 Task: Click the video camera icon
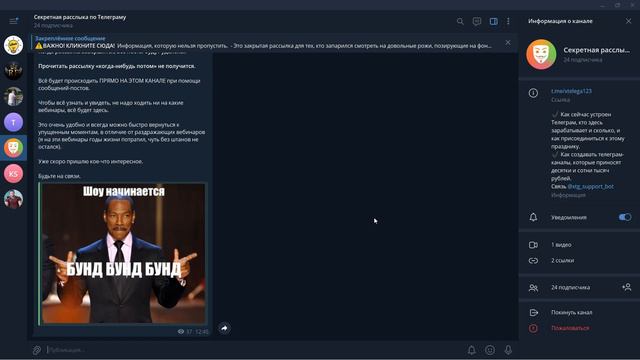[533, 245]
